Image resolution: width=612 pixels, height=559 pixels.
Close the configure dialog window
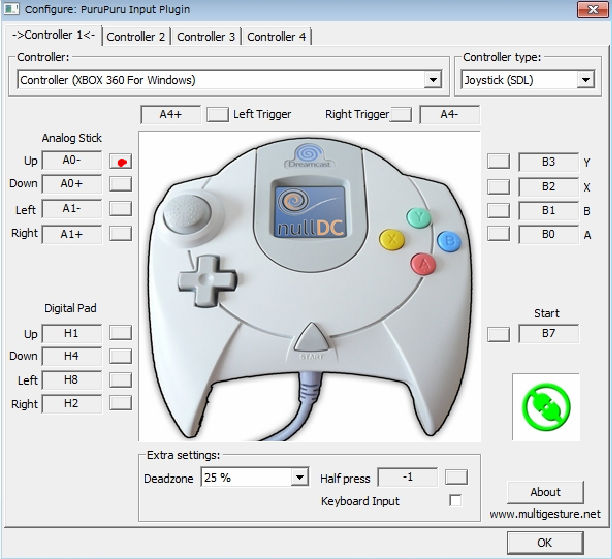click(593, 9)
